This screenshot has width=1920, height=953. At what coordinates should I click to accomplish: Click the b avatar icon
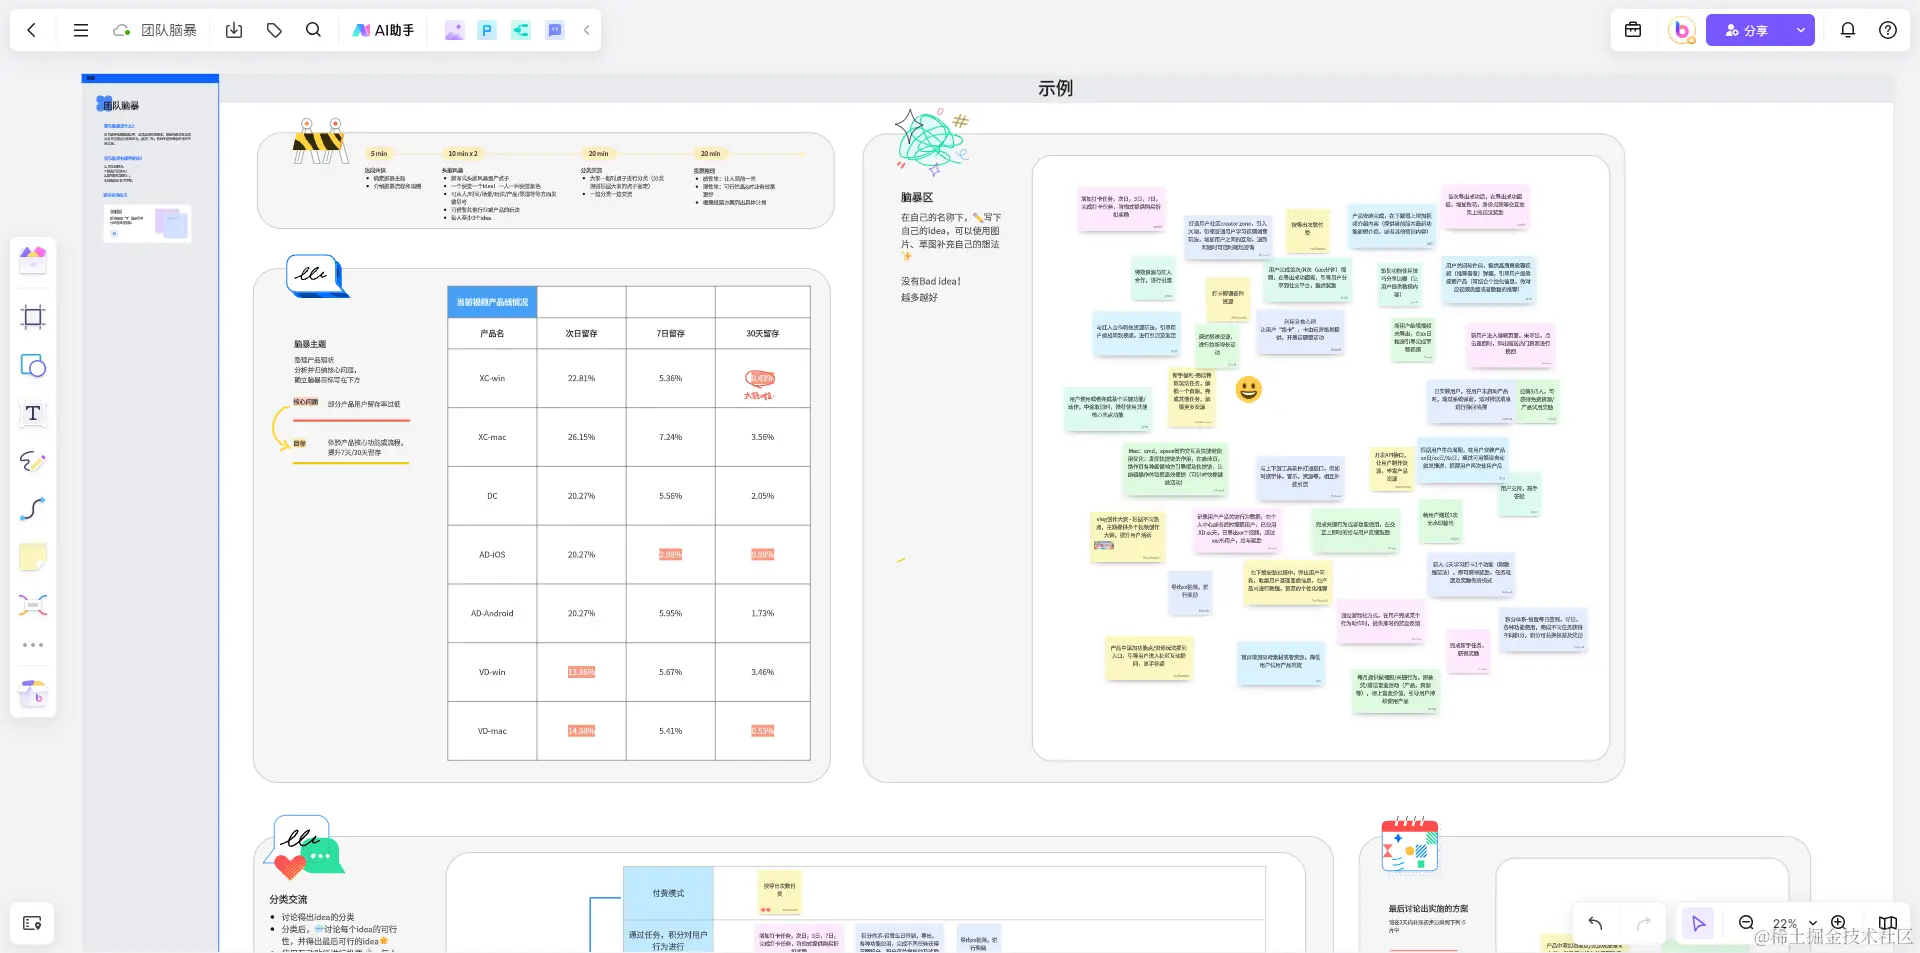click(1682, 30)
